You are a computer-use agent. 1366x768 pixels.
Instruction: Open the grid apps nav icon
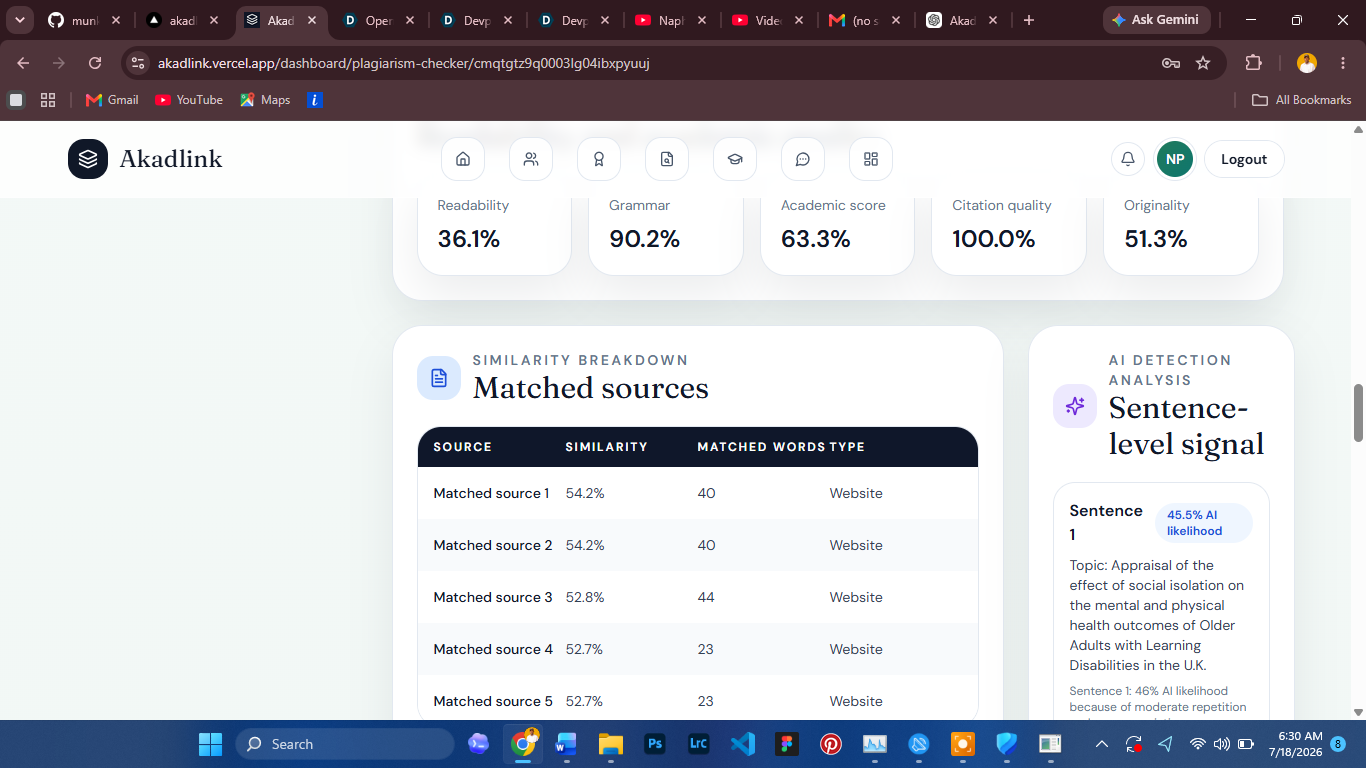coord(871,159)
